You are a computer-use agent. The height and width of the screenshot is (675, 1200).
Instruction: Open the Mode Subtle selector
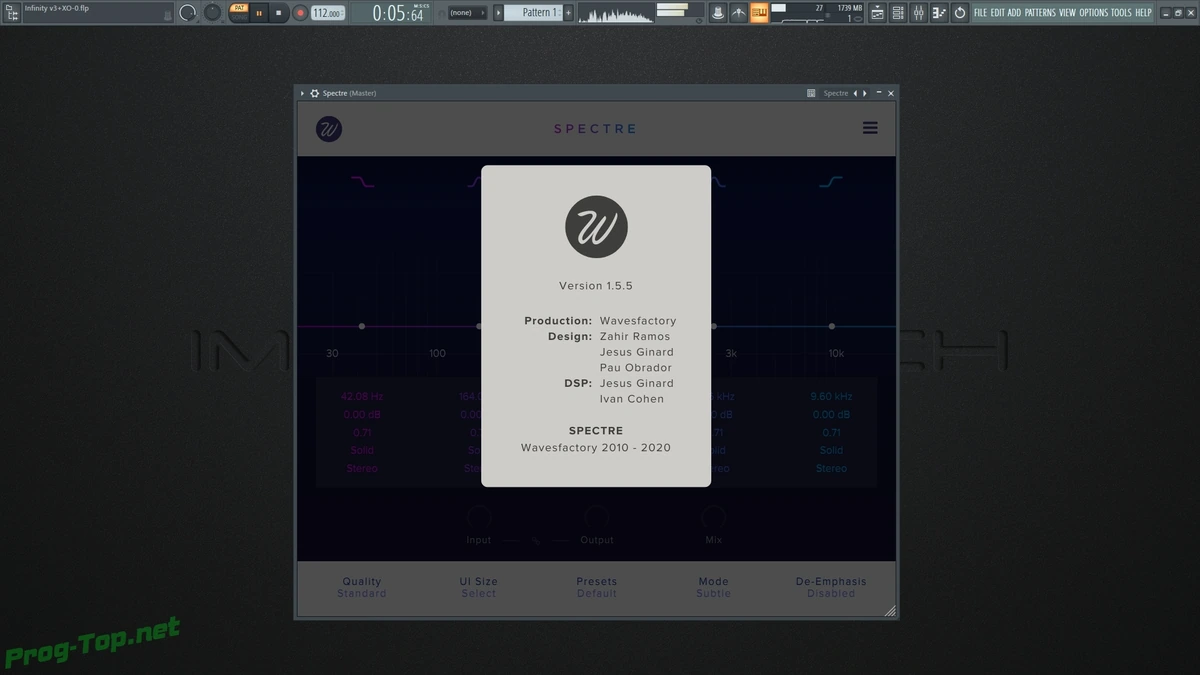[x=714, y=587]
